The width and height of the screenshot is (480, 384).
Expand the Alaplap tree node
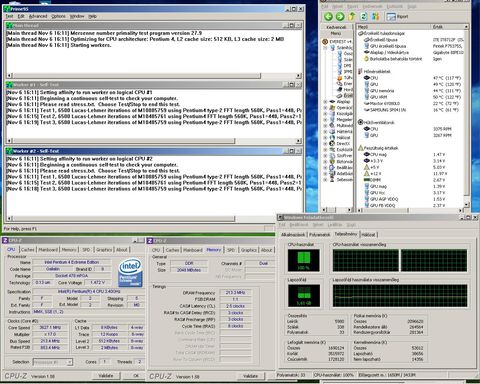[325, 102]
